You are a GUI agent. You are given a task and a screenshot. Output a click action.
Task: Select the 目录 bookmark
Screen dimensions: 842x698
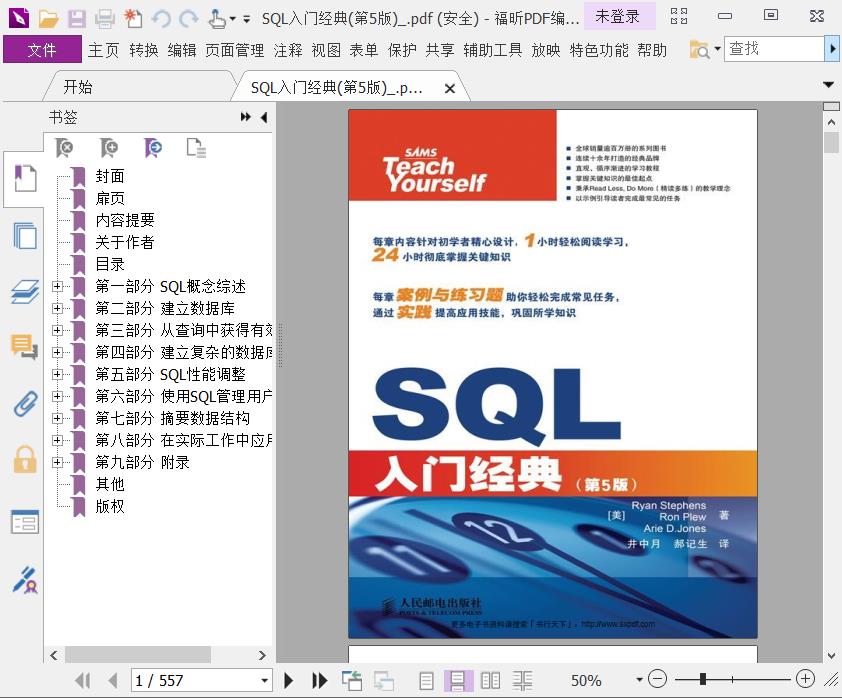tap(110, 264)
